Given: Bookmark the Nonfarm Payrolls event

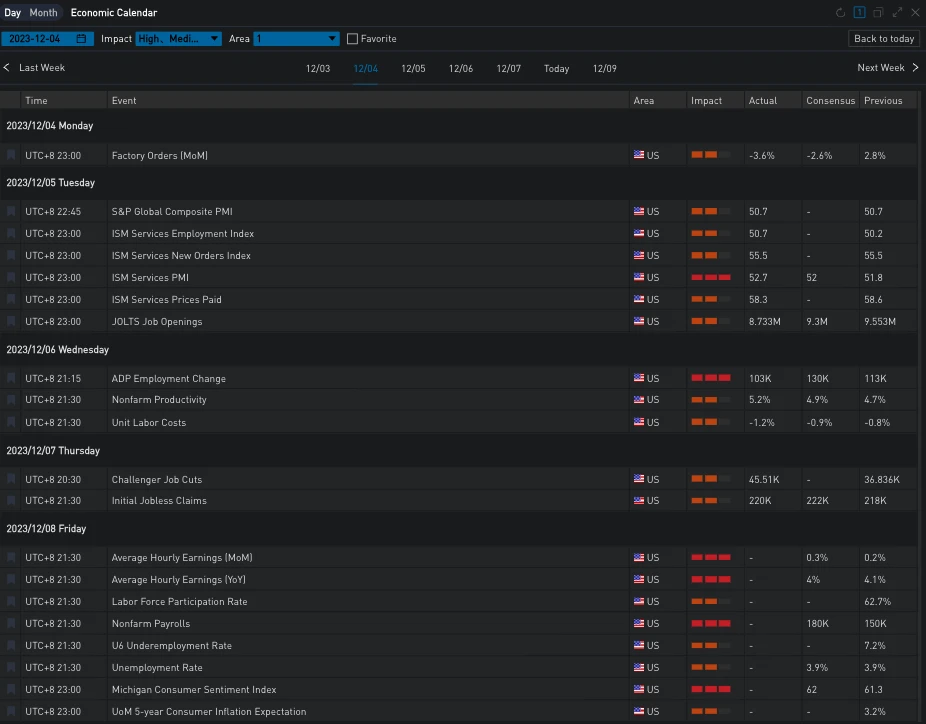Looking at the screenshot, I should [12, 624].
